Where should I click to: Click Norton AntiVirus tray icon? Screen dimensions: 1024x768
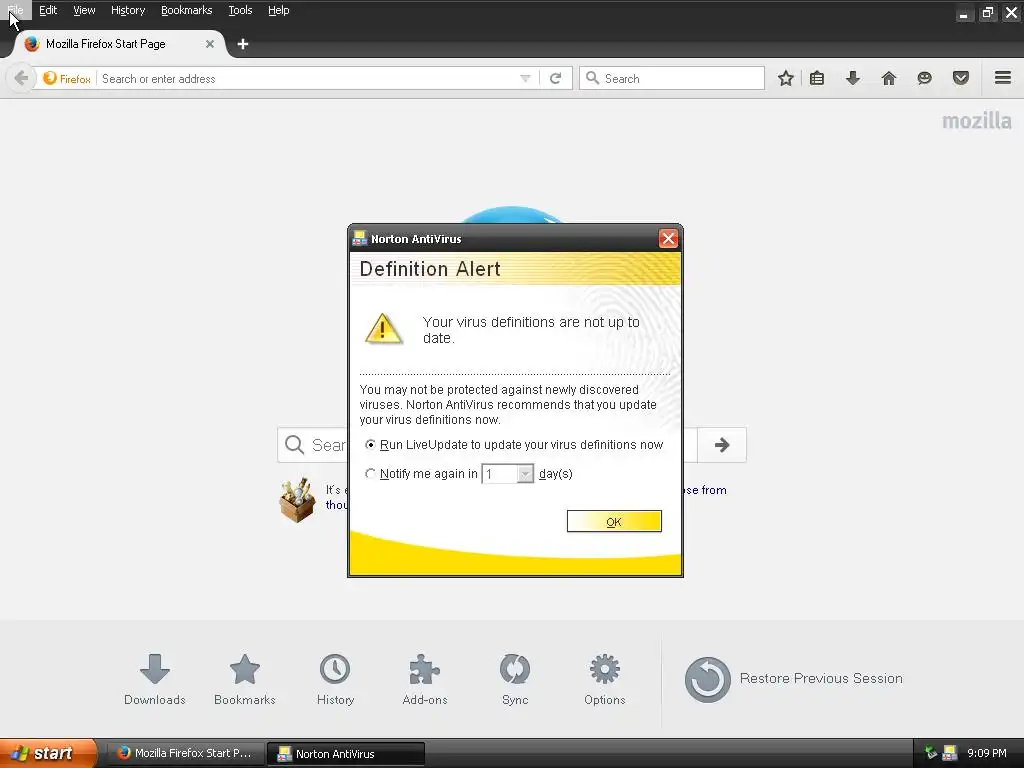950,753
